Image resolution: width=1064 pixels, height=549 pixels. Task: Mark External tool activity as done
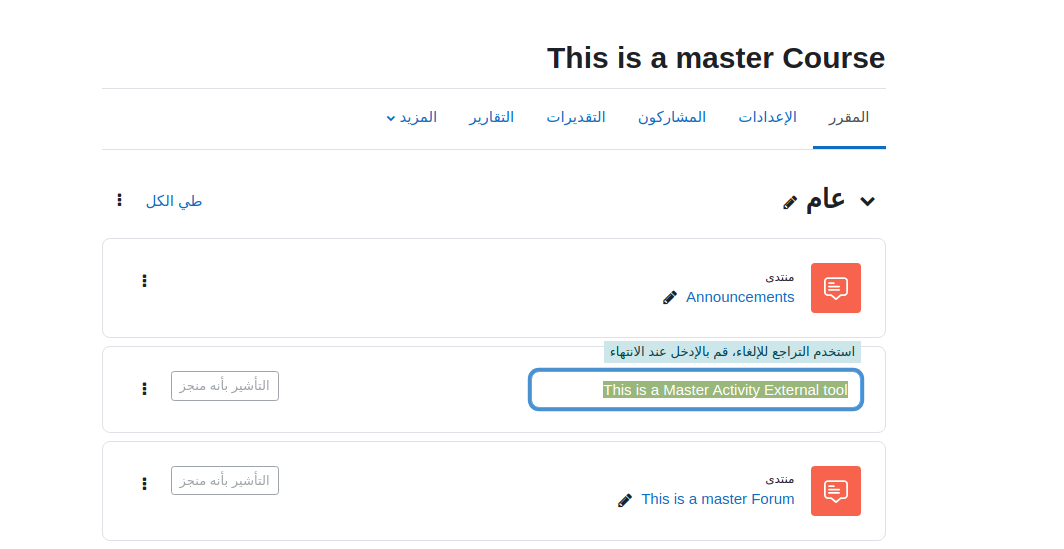click(x=225, y=386)
